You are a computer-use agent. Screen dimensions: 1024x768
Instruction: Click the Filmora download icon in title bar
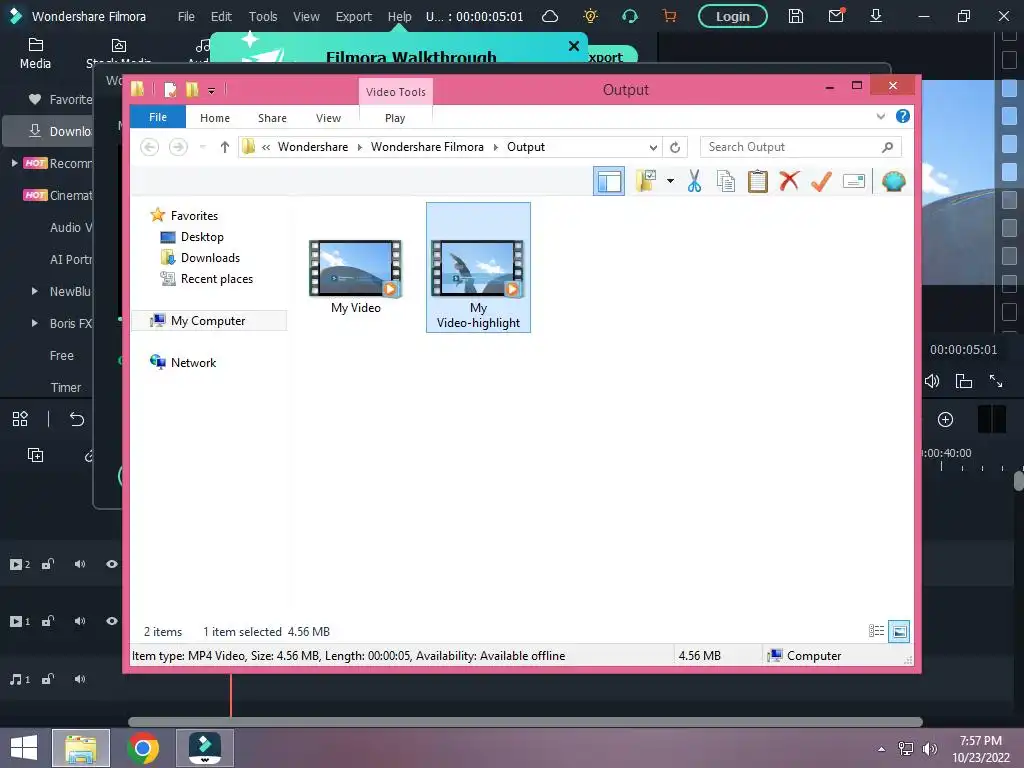pyautogui.click(x=876, y=16)
